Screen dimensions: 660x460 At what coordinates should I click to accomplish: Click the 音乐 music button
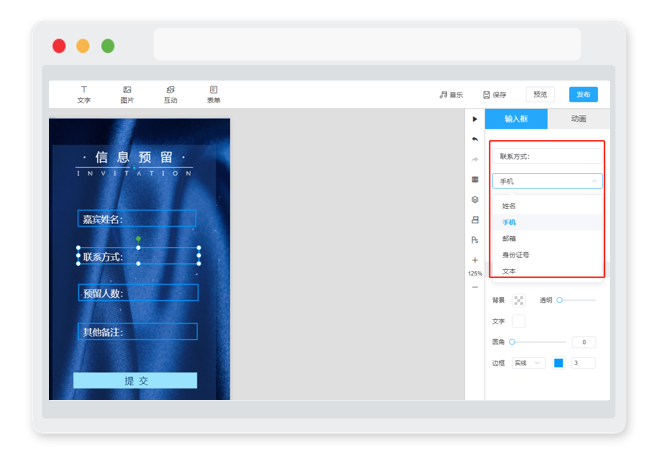click(x=451, y=95)
